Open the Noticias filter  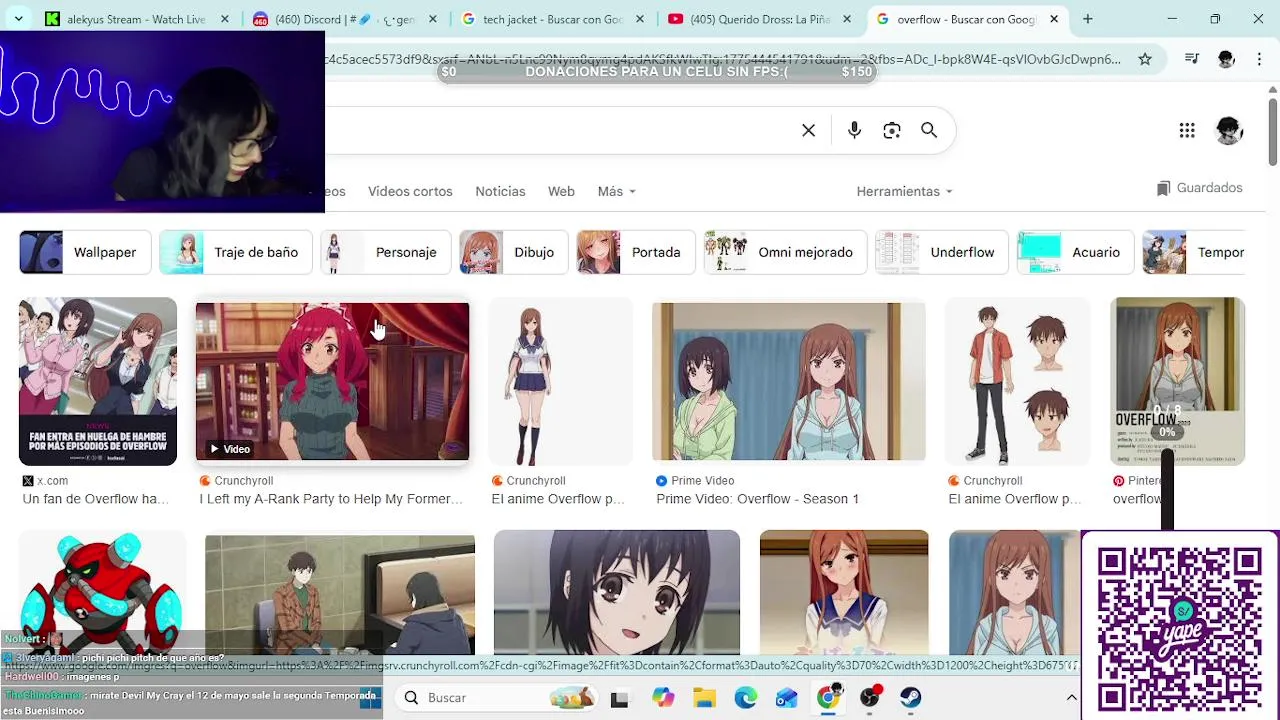500,191
